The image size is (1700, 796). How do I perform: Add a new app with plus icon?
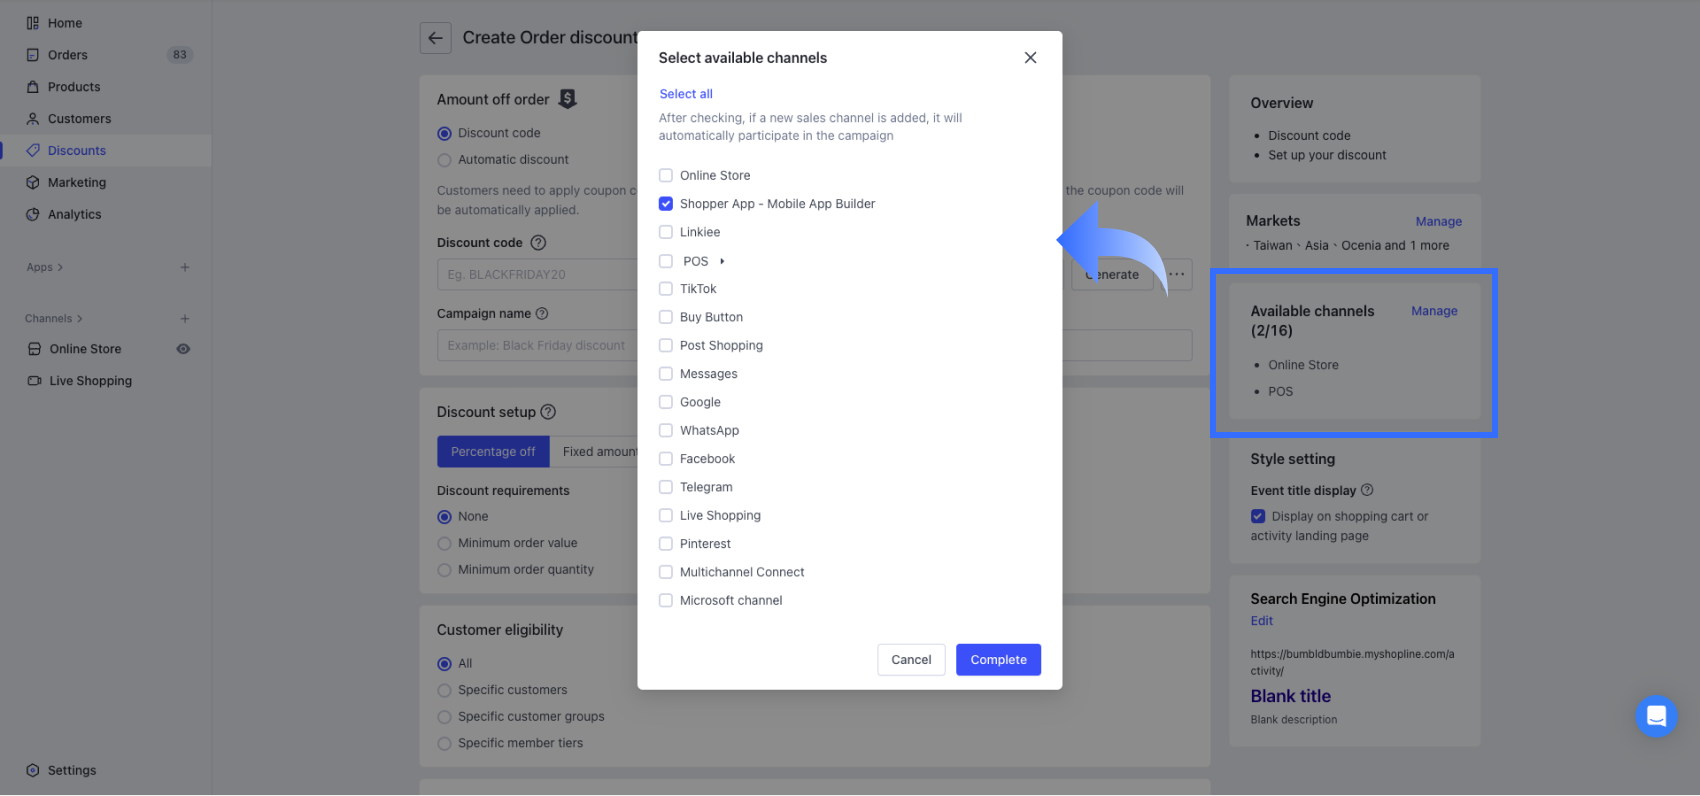pyautogui.click(x=185, y=267)
